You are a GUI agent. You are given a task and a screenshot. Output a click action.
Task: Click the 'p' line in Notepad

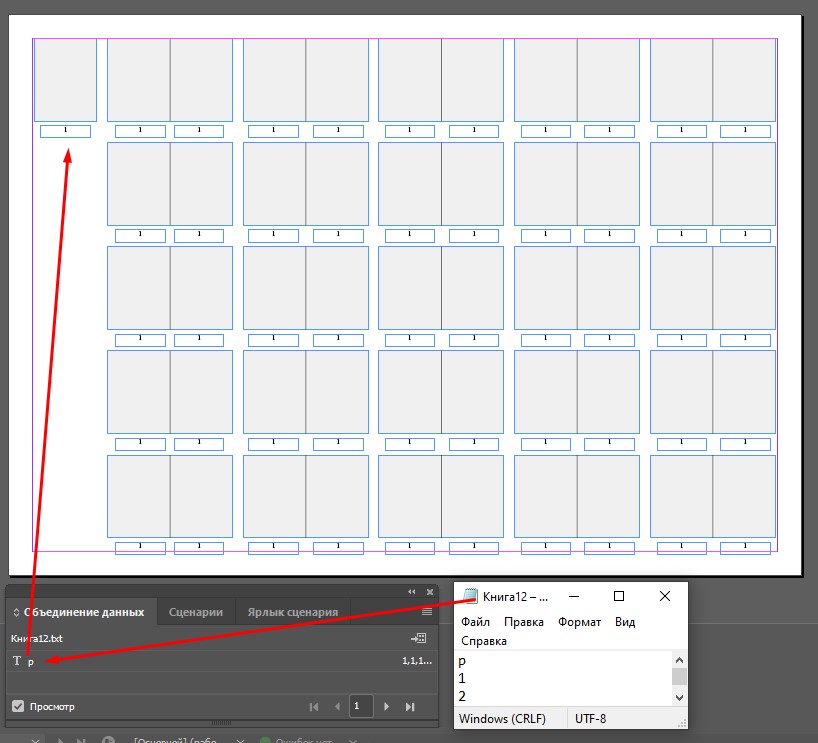point(462,661)
